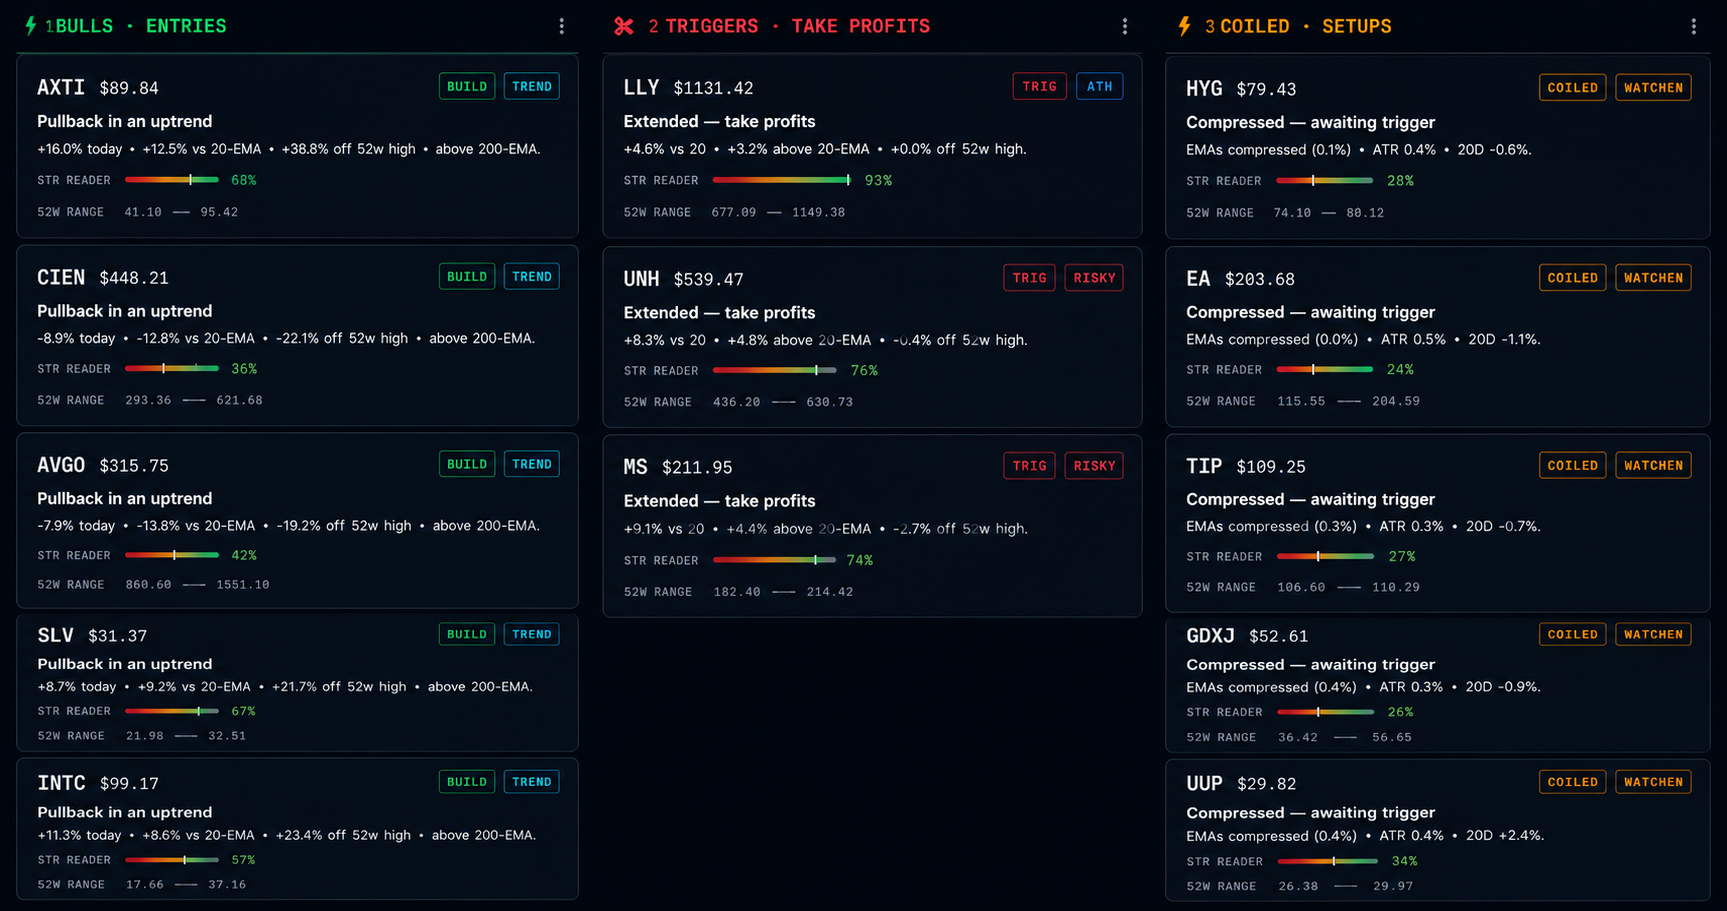Click 52W range 860.60 — 1551.10 on AVGO
Screen dimensions: 1727x911
(197, 584)
